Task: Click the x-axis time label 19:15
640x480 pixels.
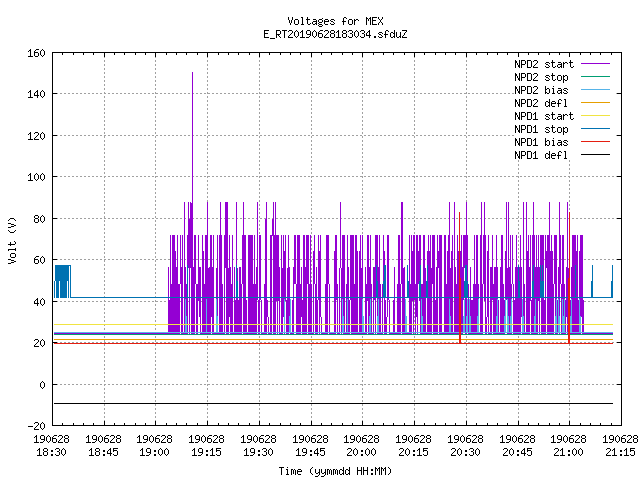Action: [x=207, y=452]
